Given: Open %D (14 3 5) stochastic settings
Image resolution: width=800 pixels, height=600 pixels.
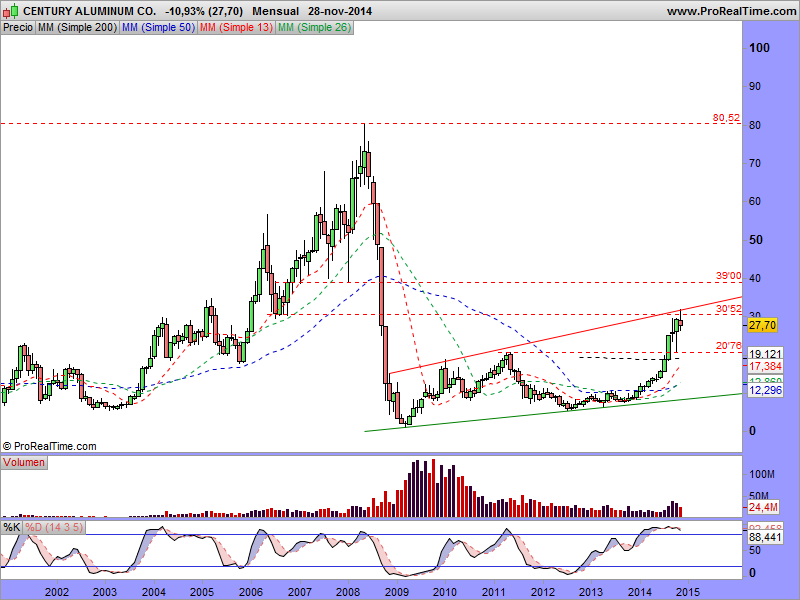Looking at the screenshot, I should [x=54, y=526].
